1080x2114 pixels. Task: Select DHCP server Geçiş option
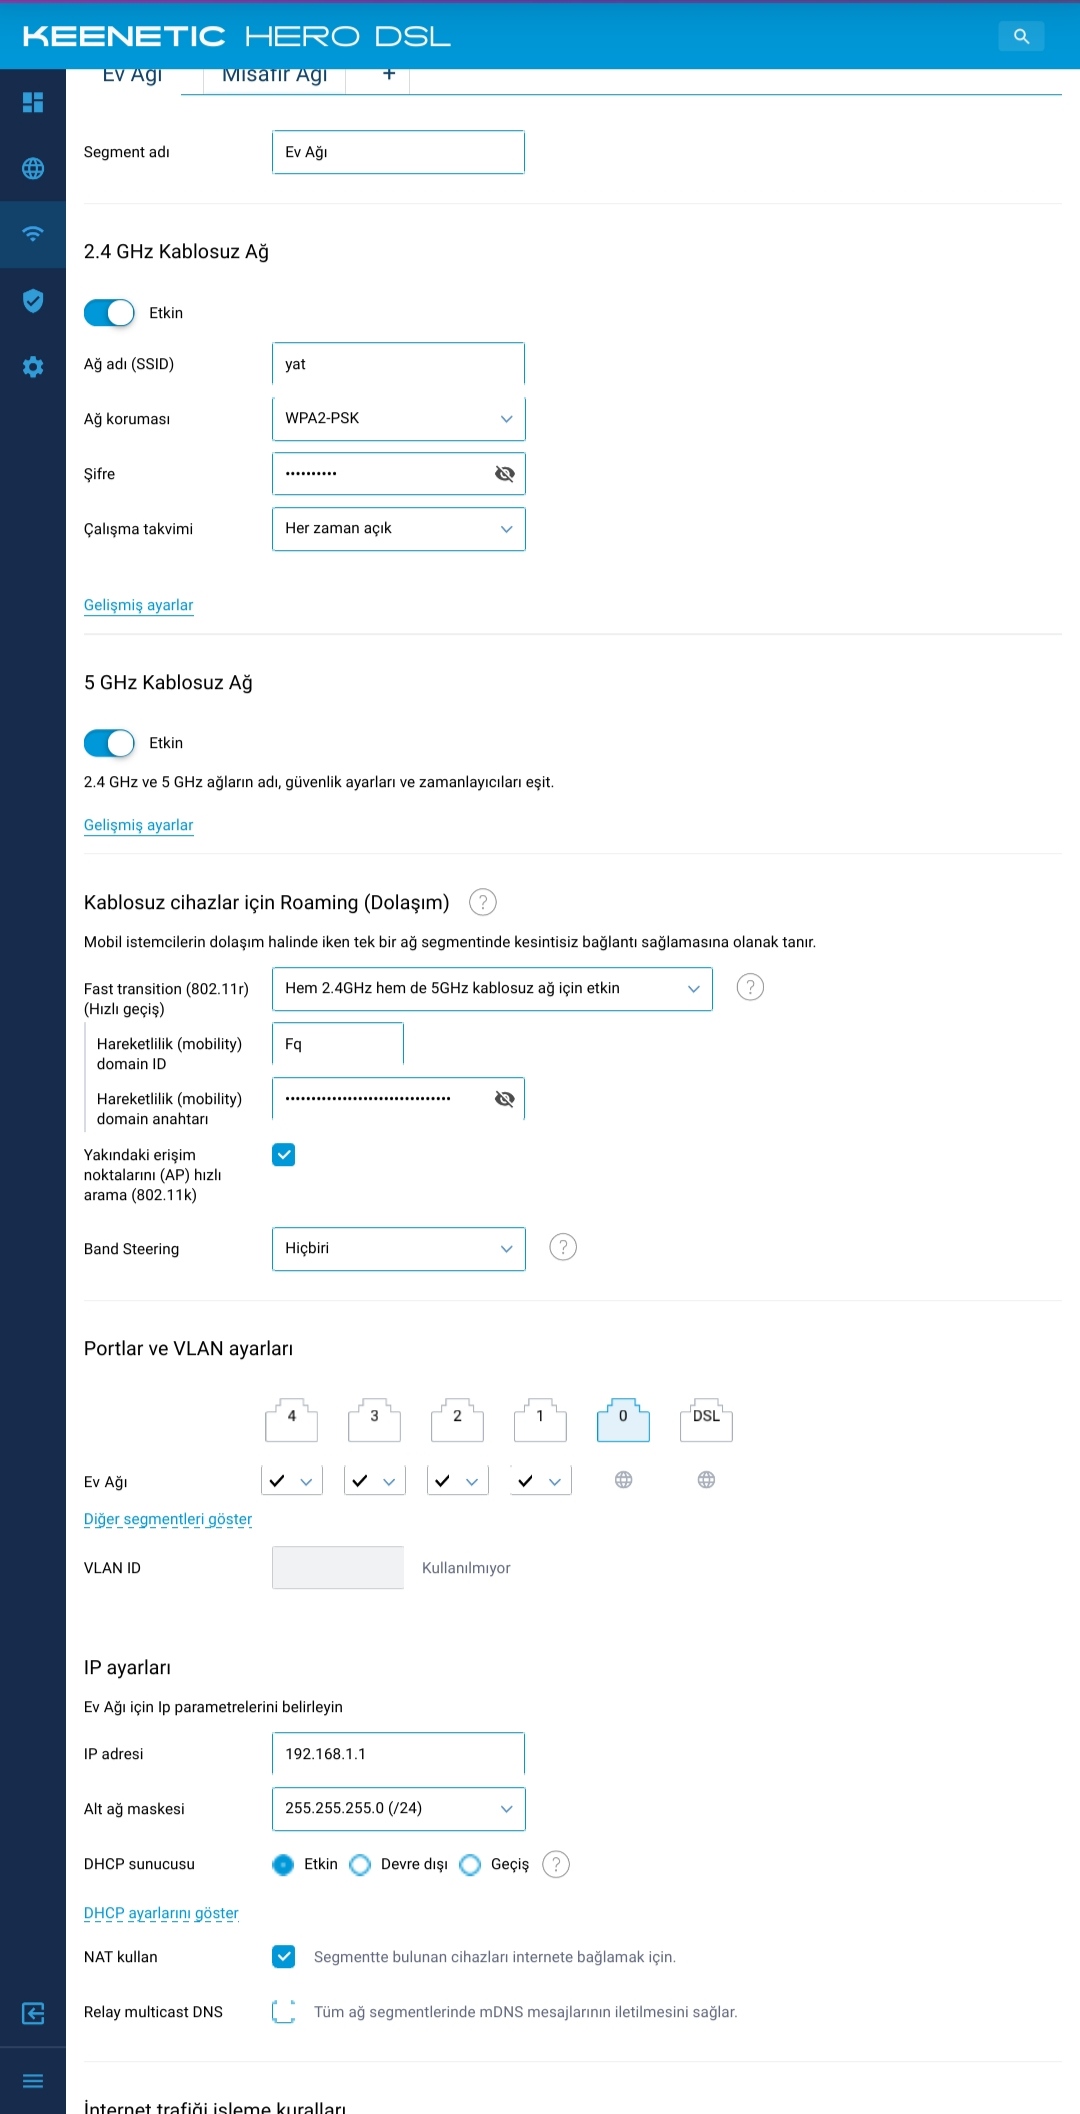[x=470, y=1864]
